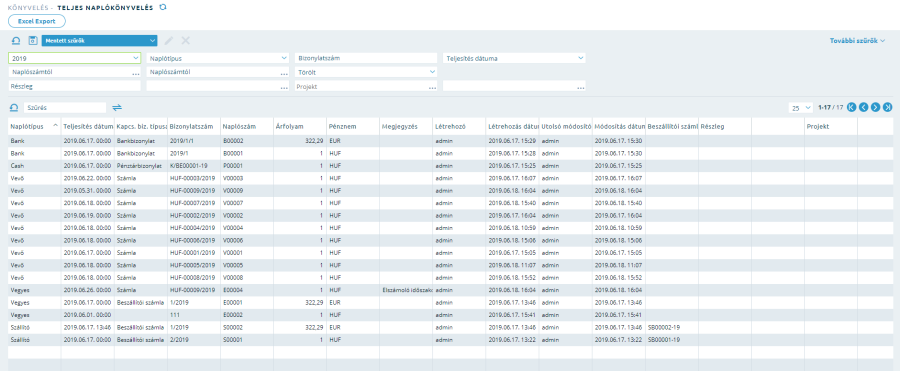Click the Szűrés search input

click(65, 107)
